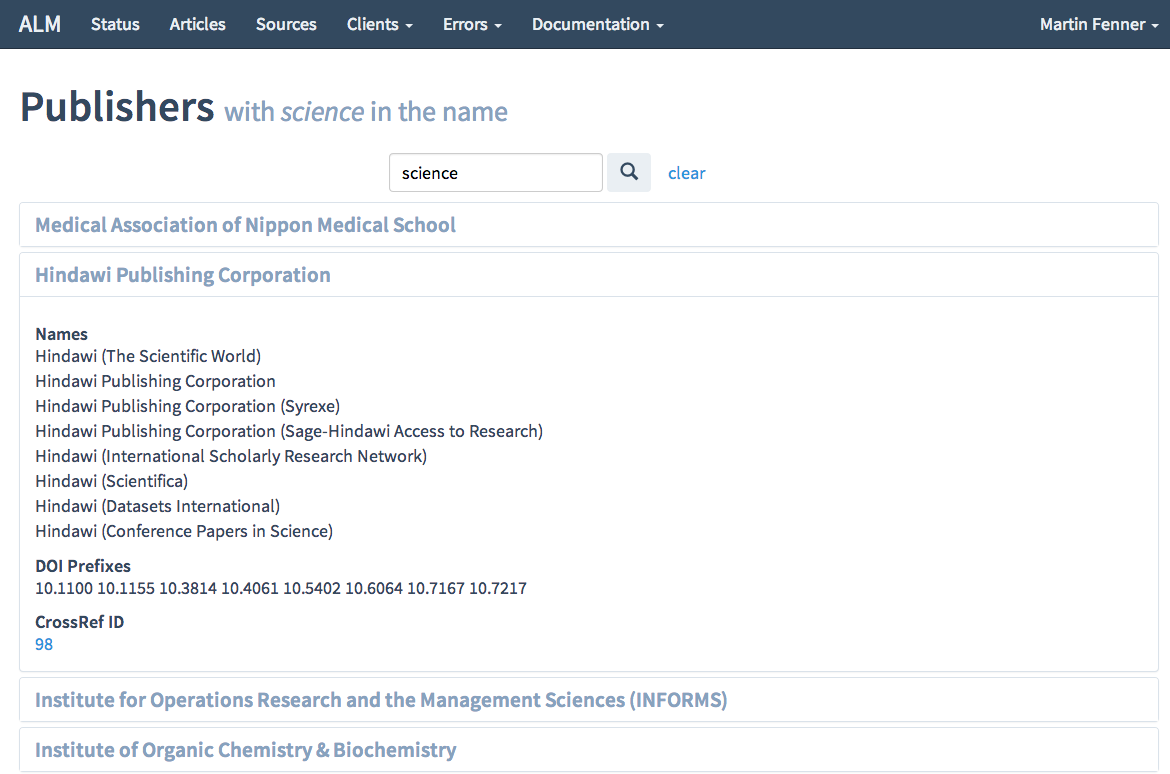Click the Publishers page heading
This screenshot has width=1170, height=774.
[117, 107]
